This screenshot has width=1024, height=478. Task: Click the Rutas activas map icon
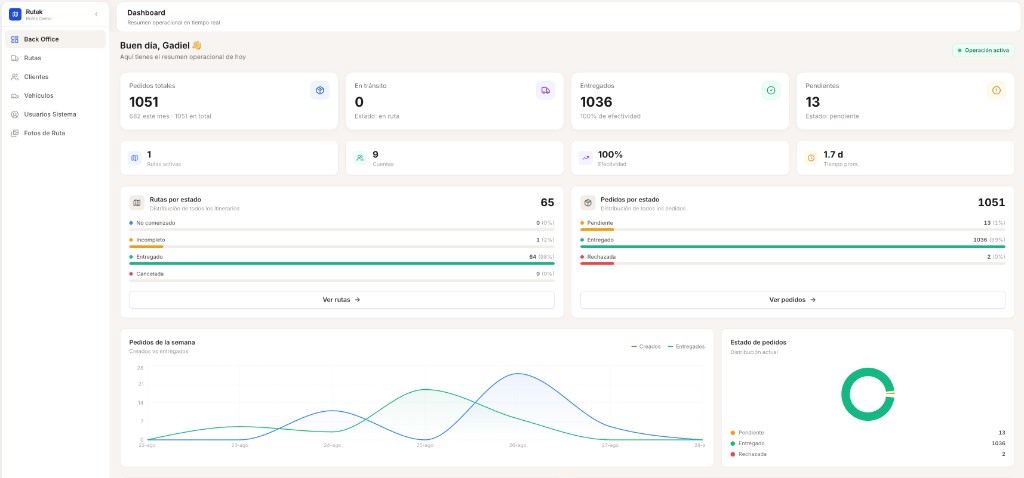click(x=135, y=158)
